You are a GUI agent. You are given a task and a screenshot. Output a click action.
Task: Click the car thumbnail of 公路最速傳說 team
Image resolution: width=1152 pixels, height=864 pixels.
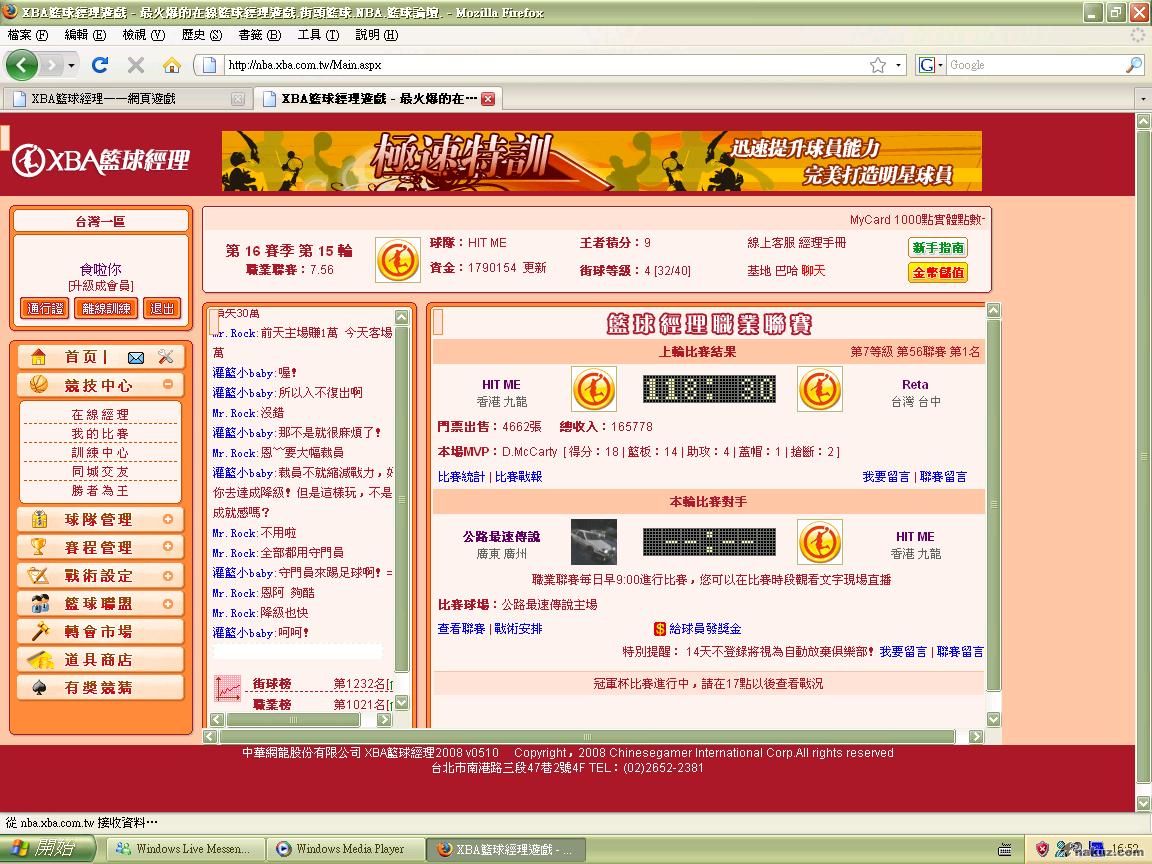(x=594, y=542)
